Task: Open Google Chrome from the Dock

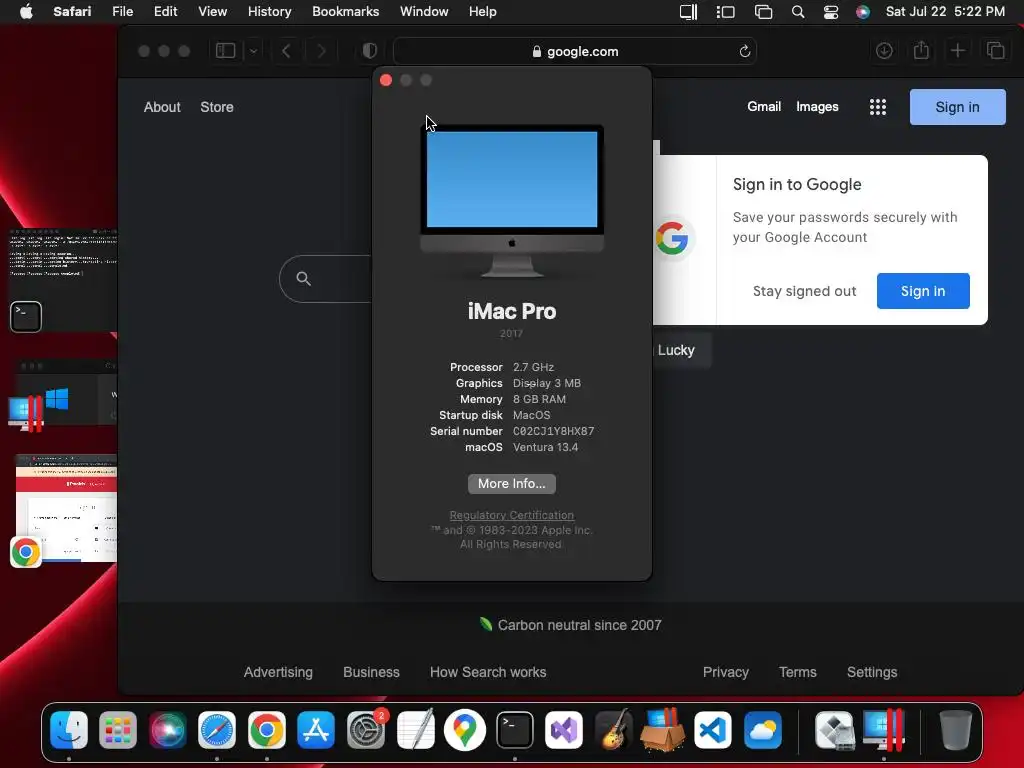Action: tap(266, 729)
